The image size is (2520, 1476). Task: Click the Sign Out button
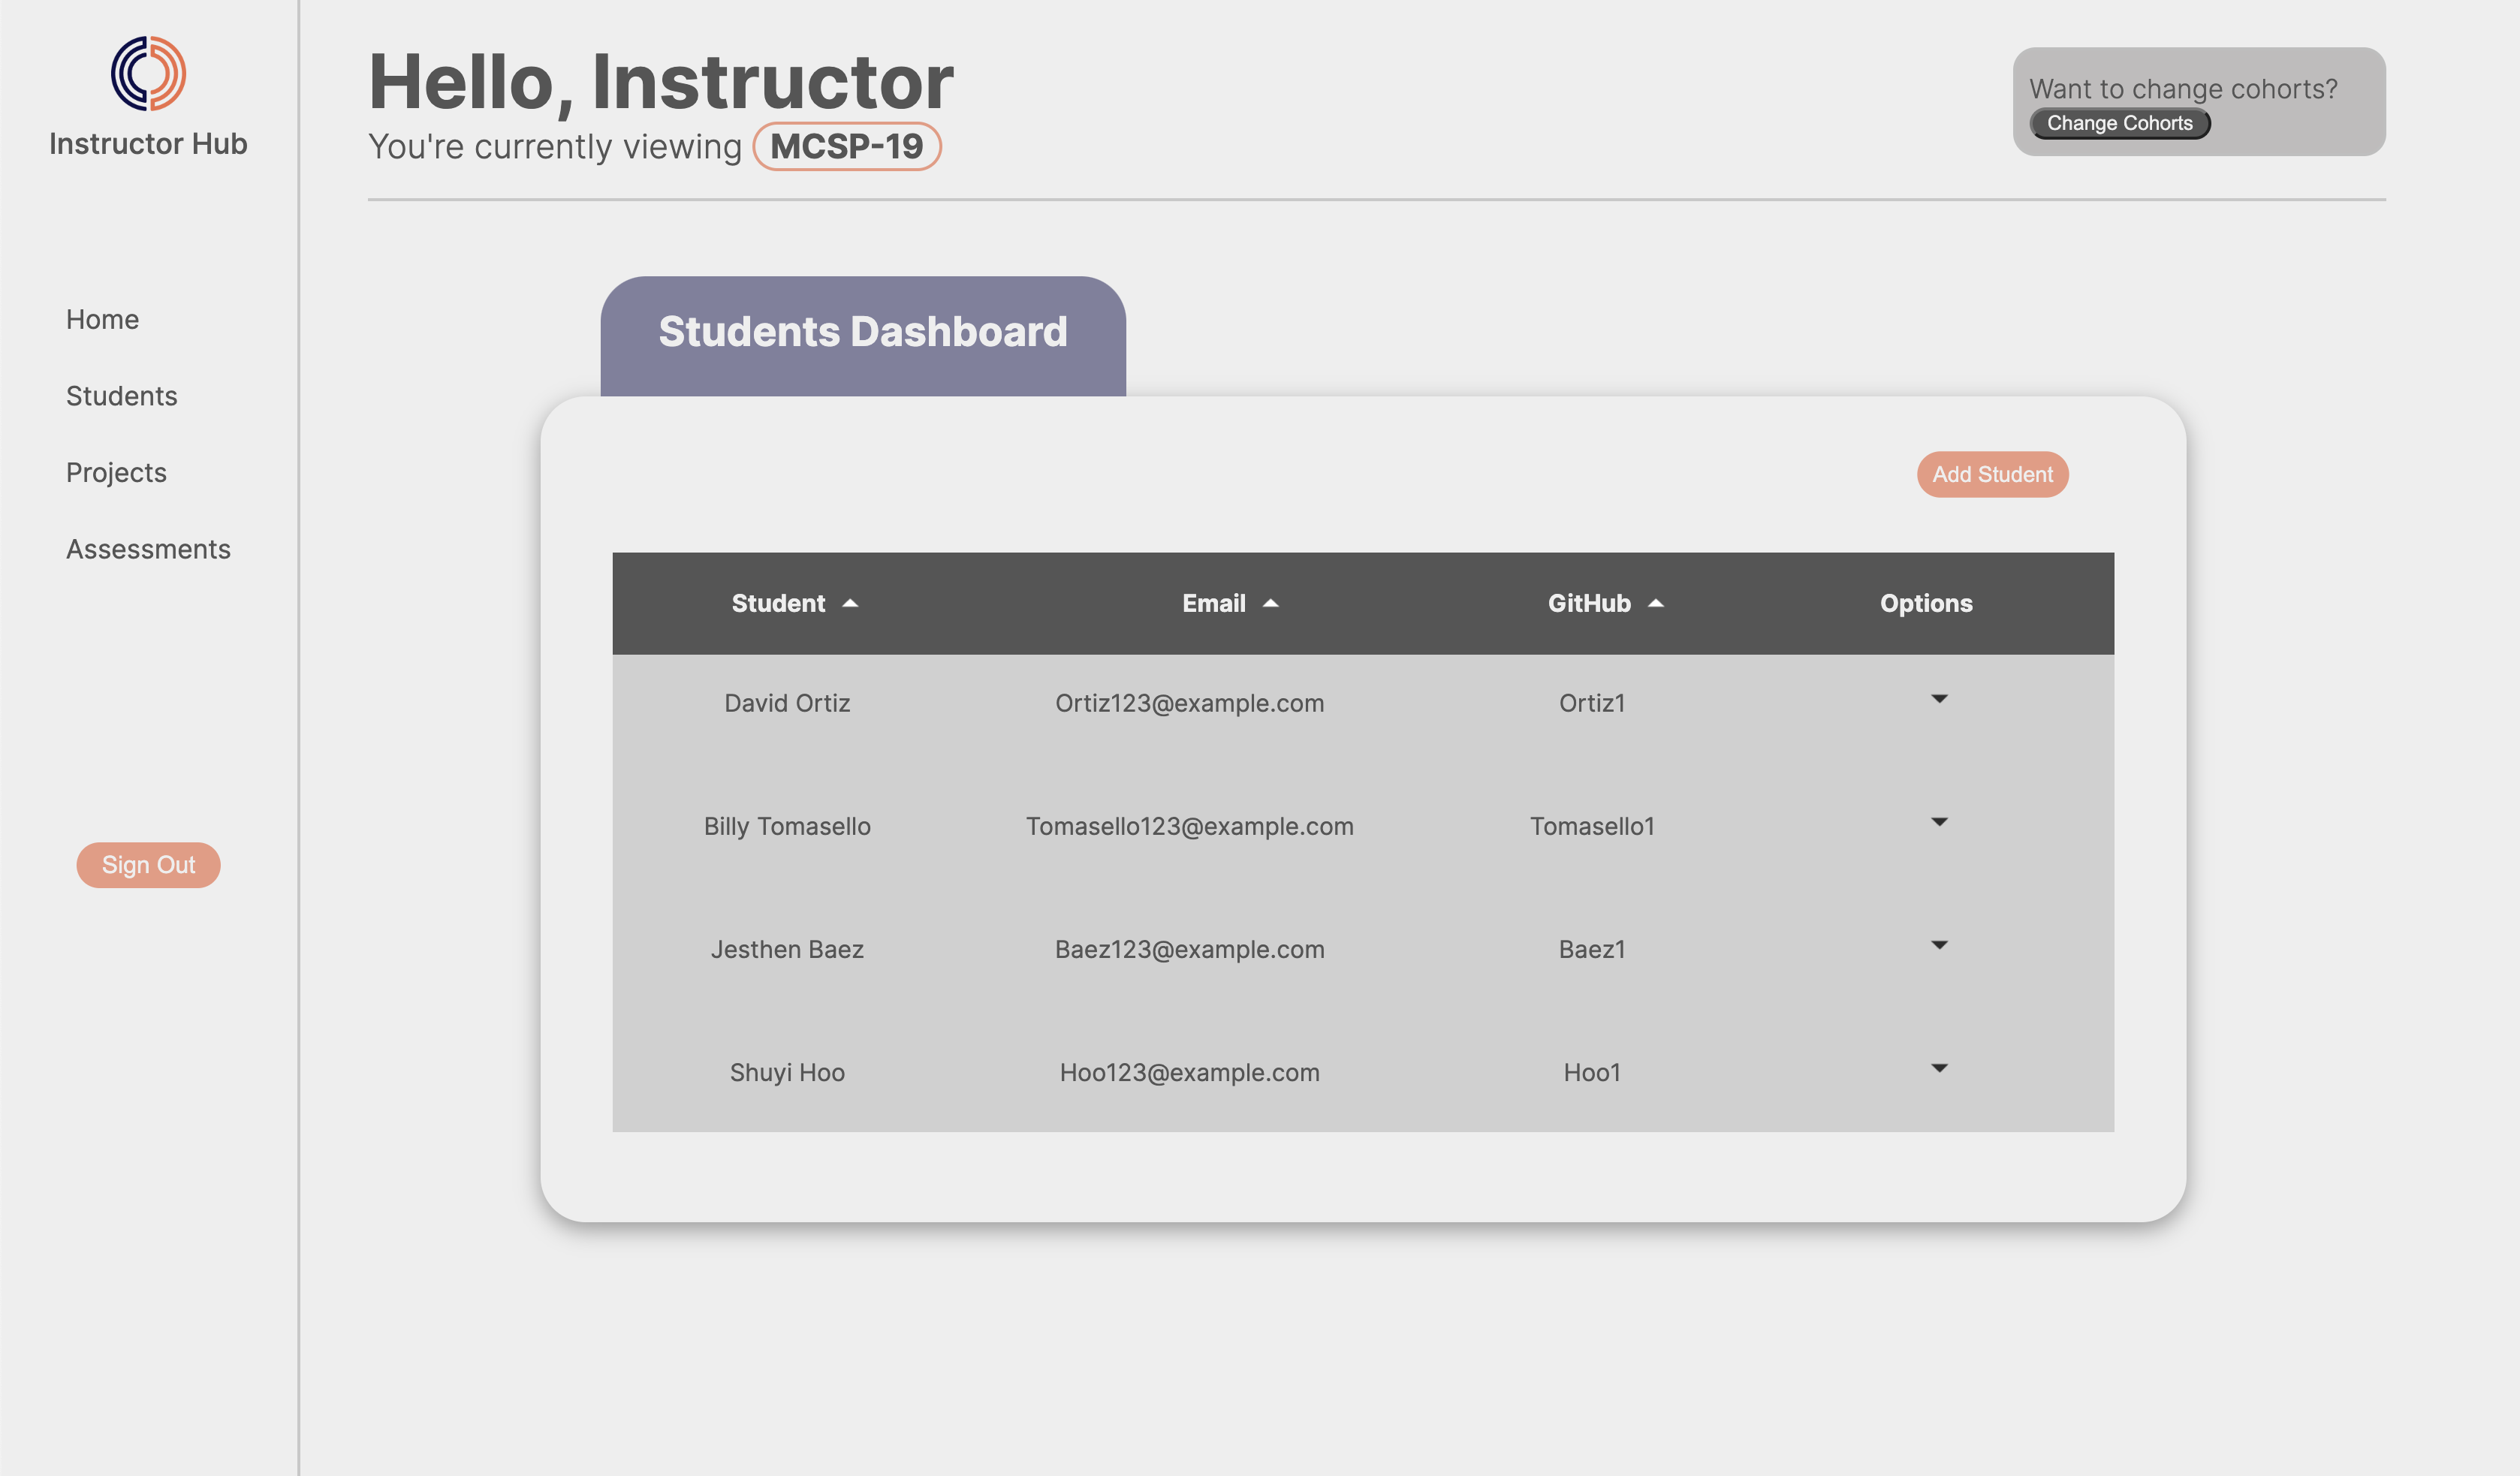coord(148,865)
